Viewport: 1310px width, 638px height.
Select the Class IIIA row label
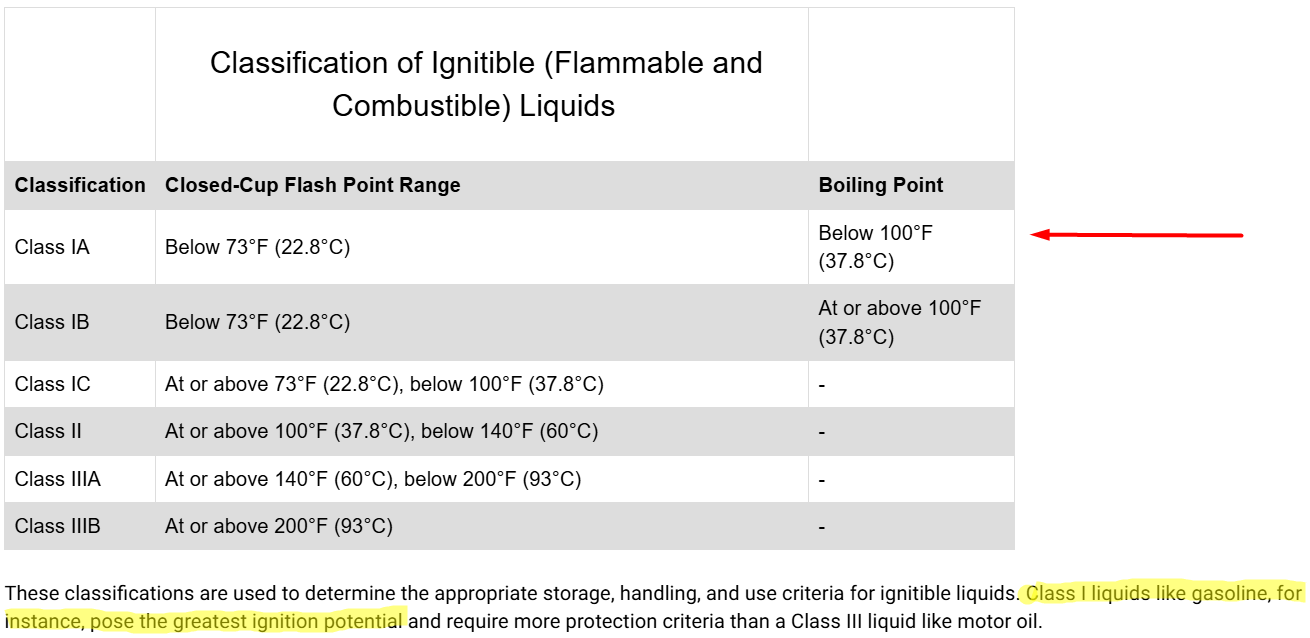(x=57, y=479)
